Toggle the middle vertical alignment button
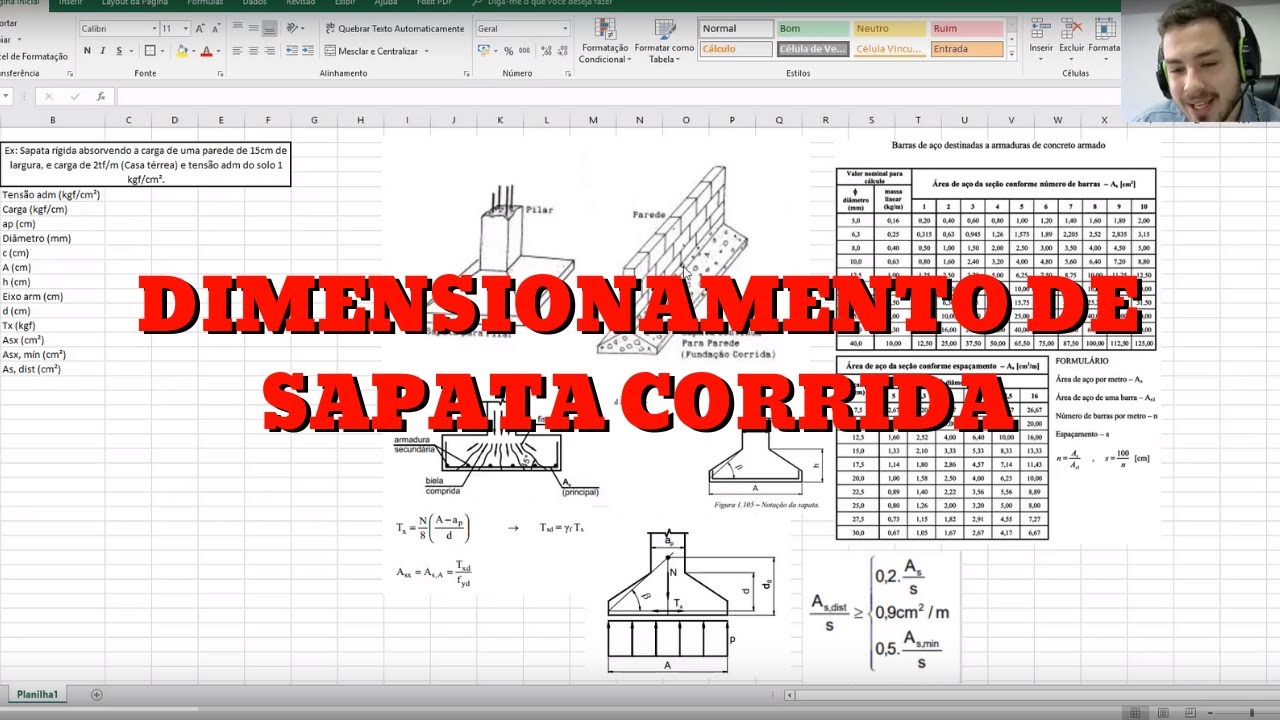 (x=254, y=29)
